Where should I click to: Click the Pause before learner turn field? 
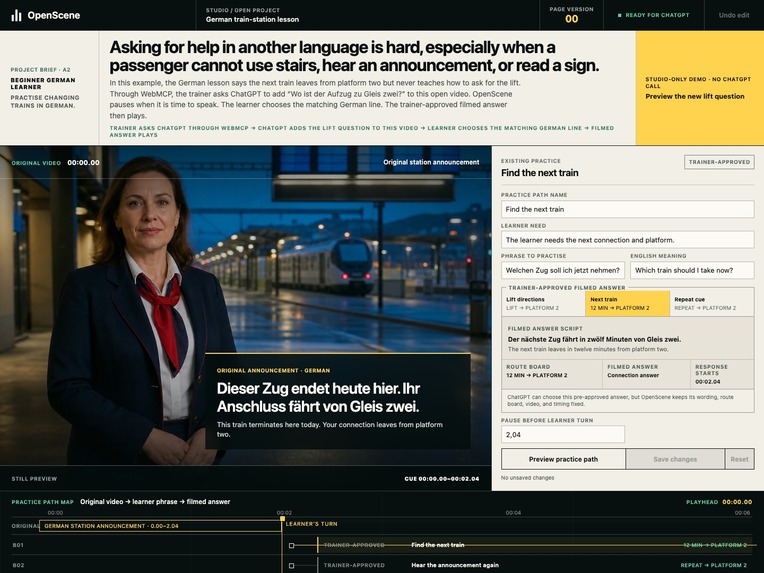(x=563, y=434)
